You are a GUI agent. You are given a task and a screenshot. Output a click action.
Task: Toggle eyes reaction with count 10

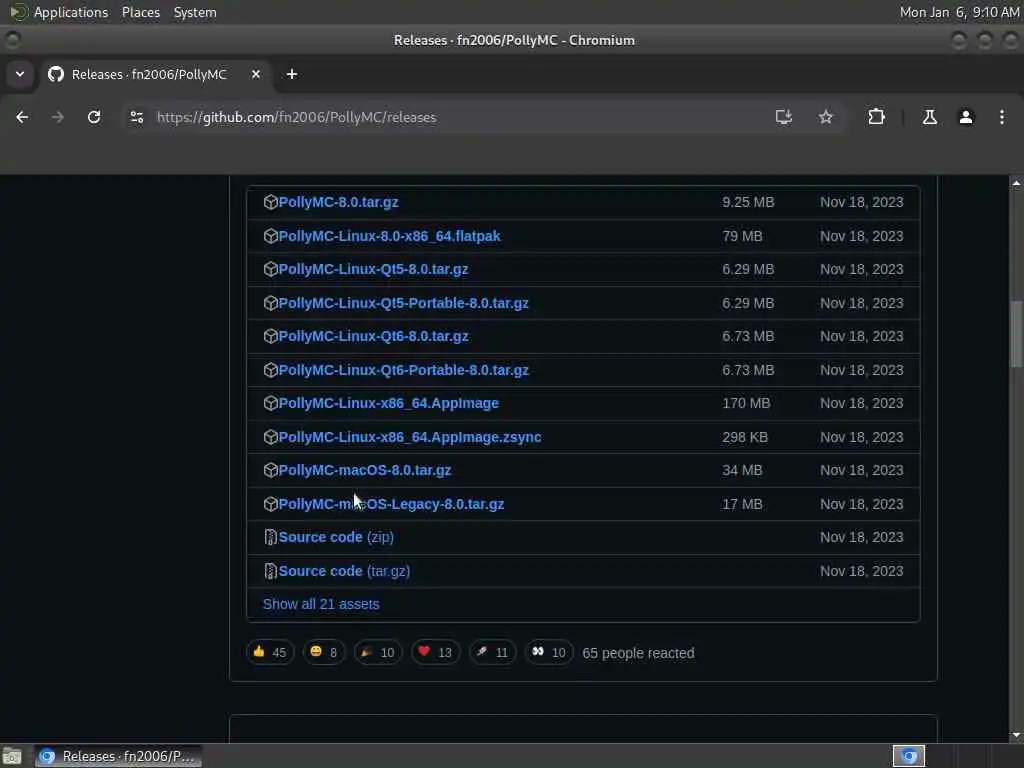click(x=549, y=652)
